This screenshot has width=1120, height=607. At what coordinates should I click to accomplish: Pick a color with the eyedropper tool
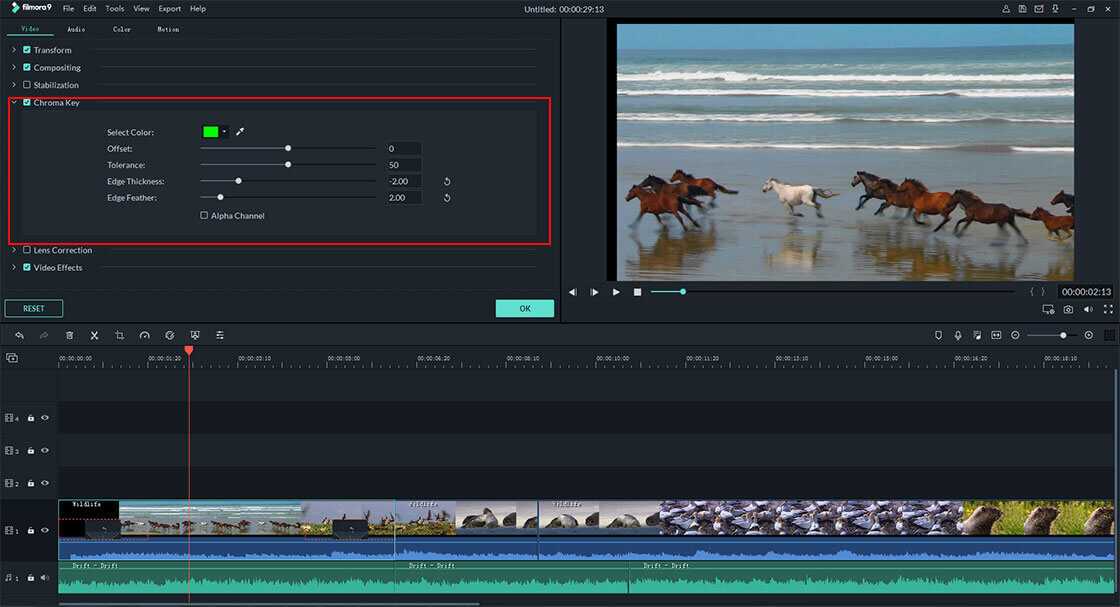[x=240, y=131]
